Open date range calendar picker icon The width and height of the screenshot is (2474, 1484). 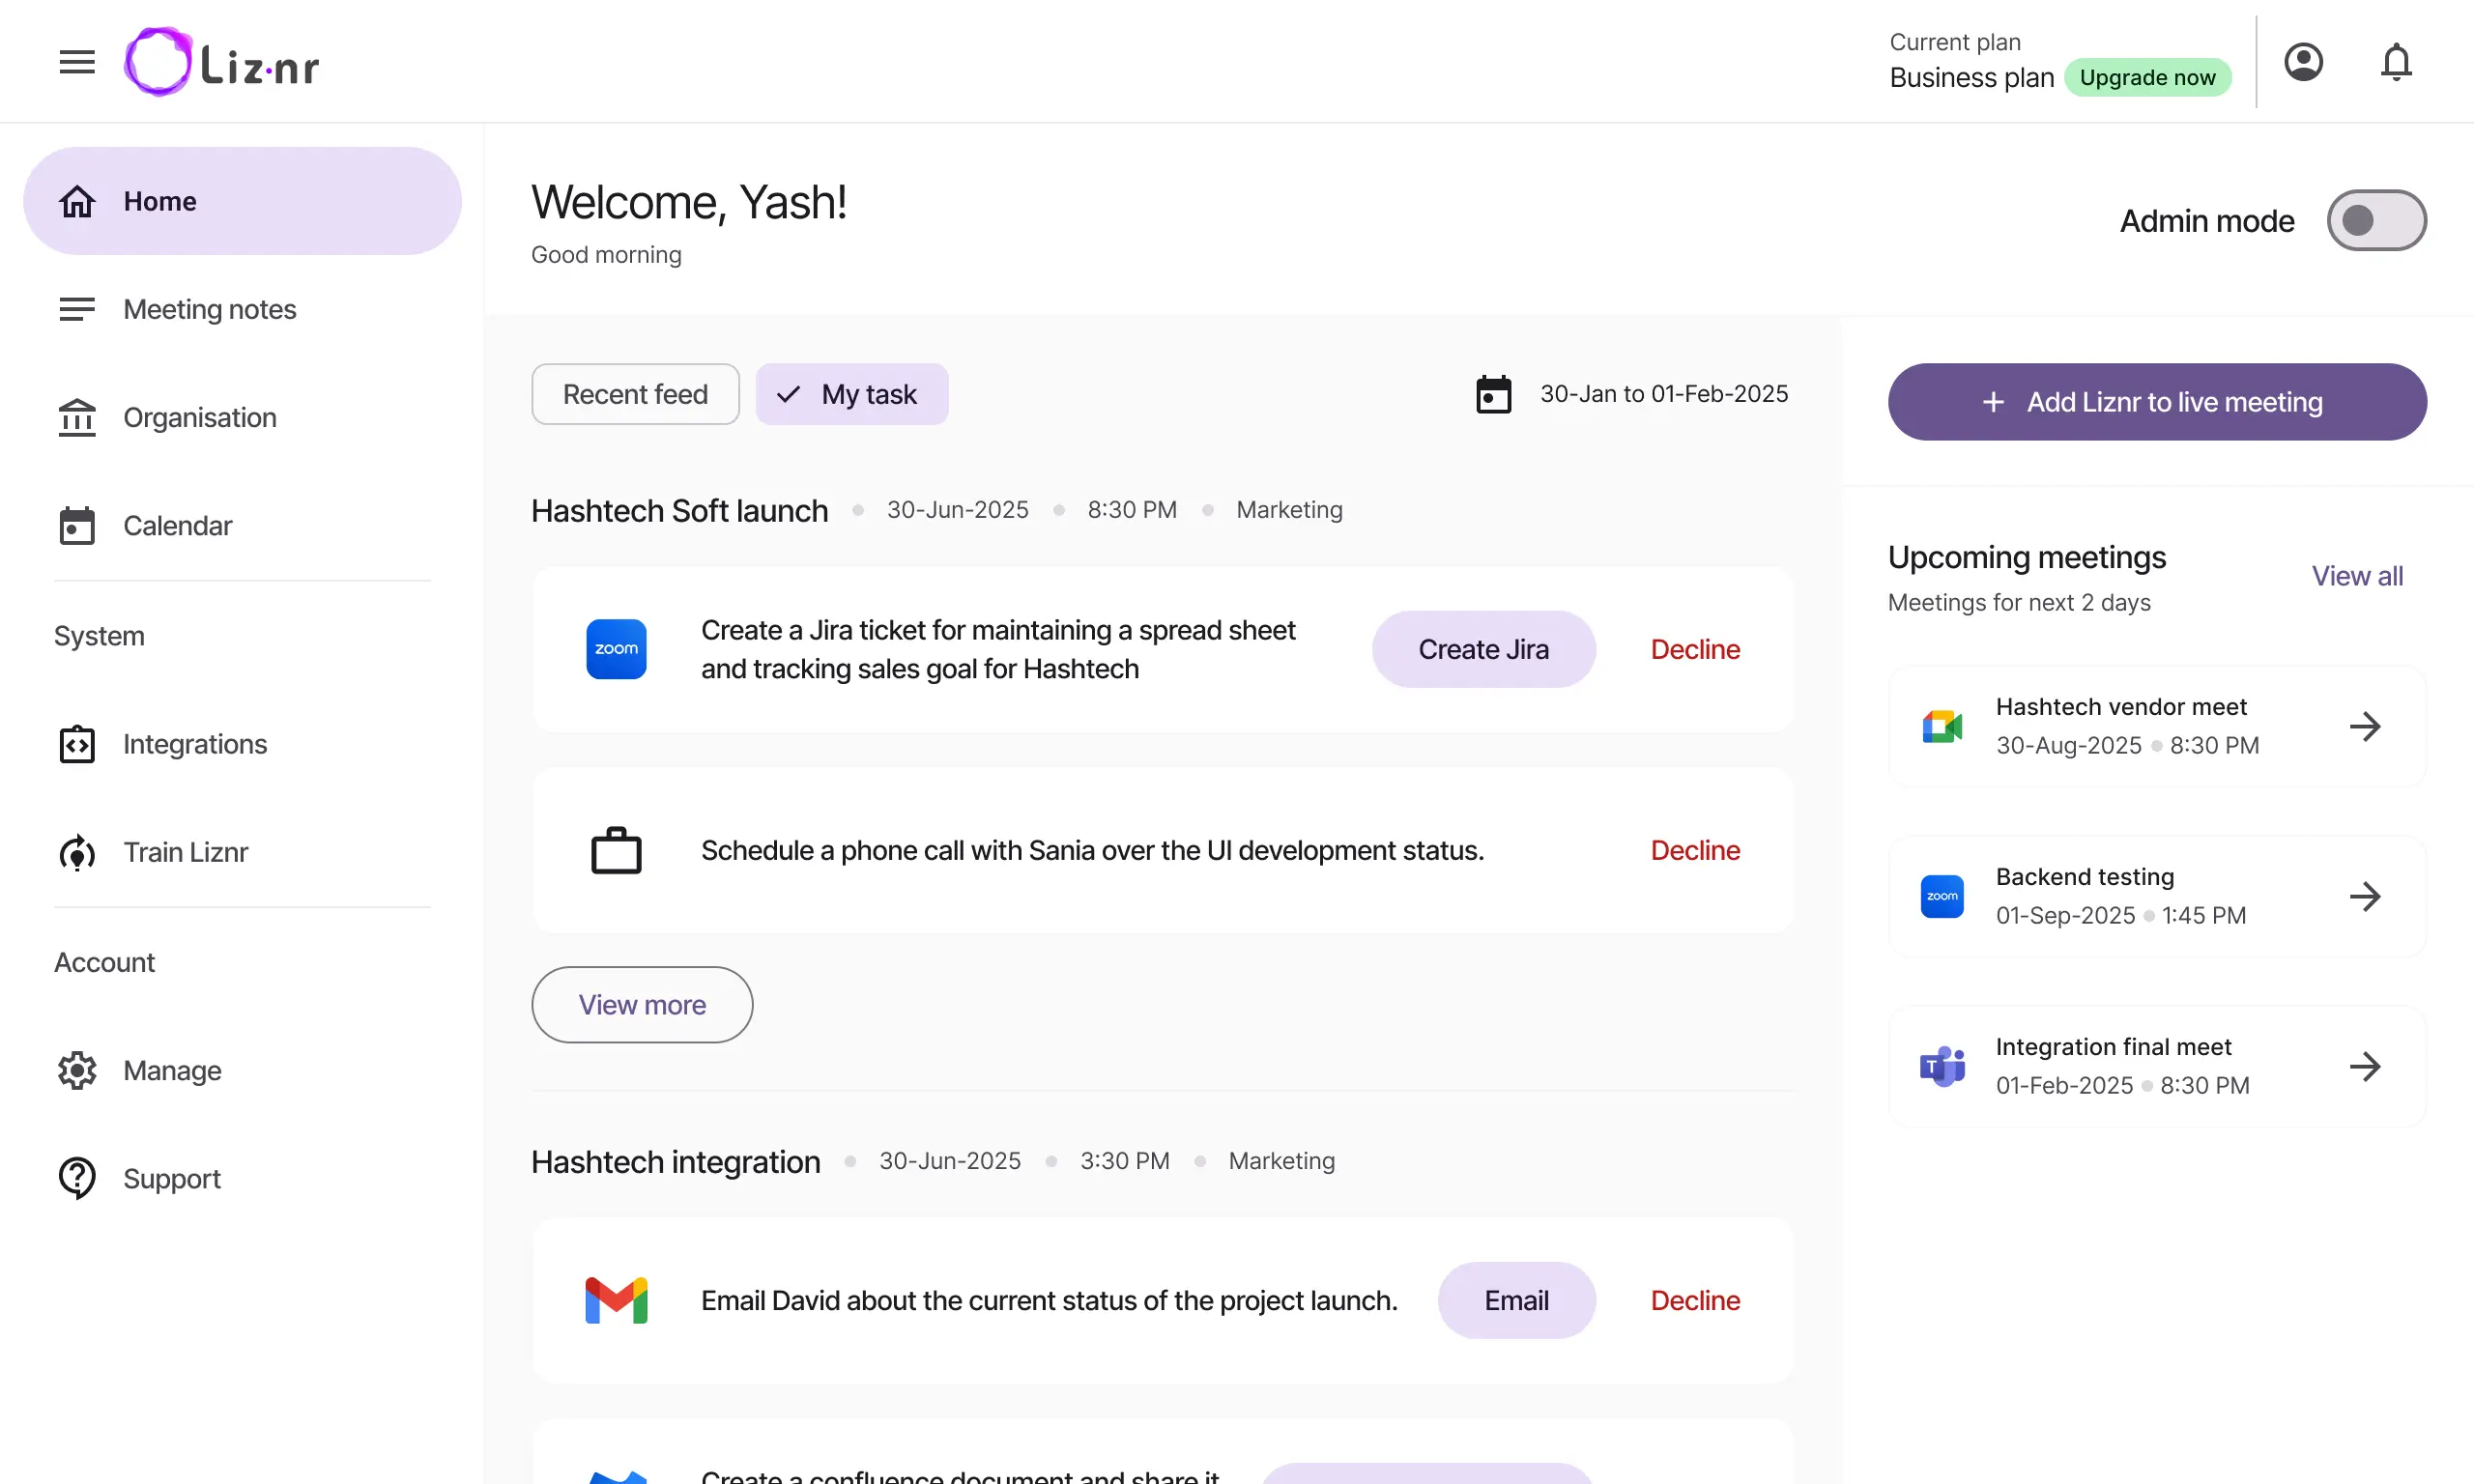(1493, 394)
